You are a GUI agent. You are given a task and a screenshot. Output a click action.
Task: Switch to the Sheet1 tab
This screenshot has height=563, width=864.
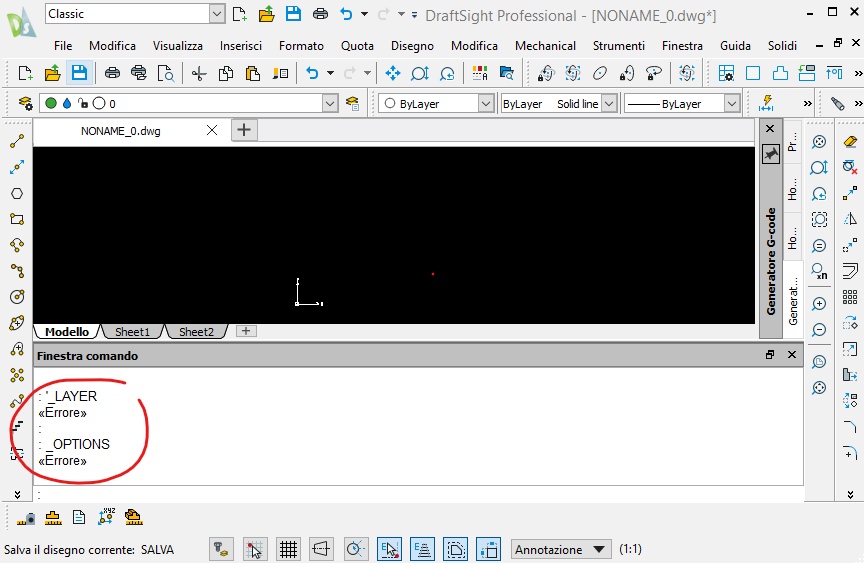pos(132,332)
